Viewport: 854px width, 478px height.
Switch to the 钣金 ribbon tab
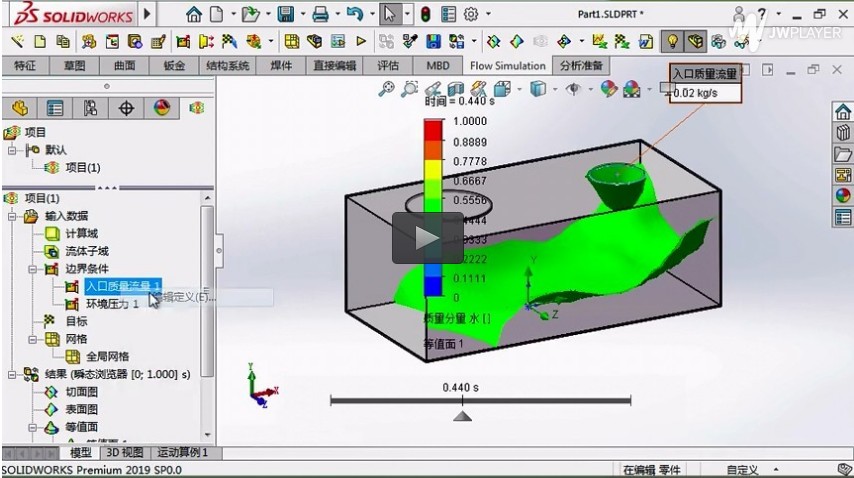pos(174,65)
